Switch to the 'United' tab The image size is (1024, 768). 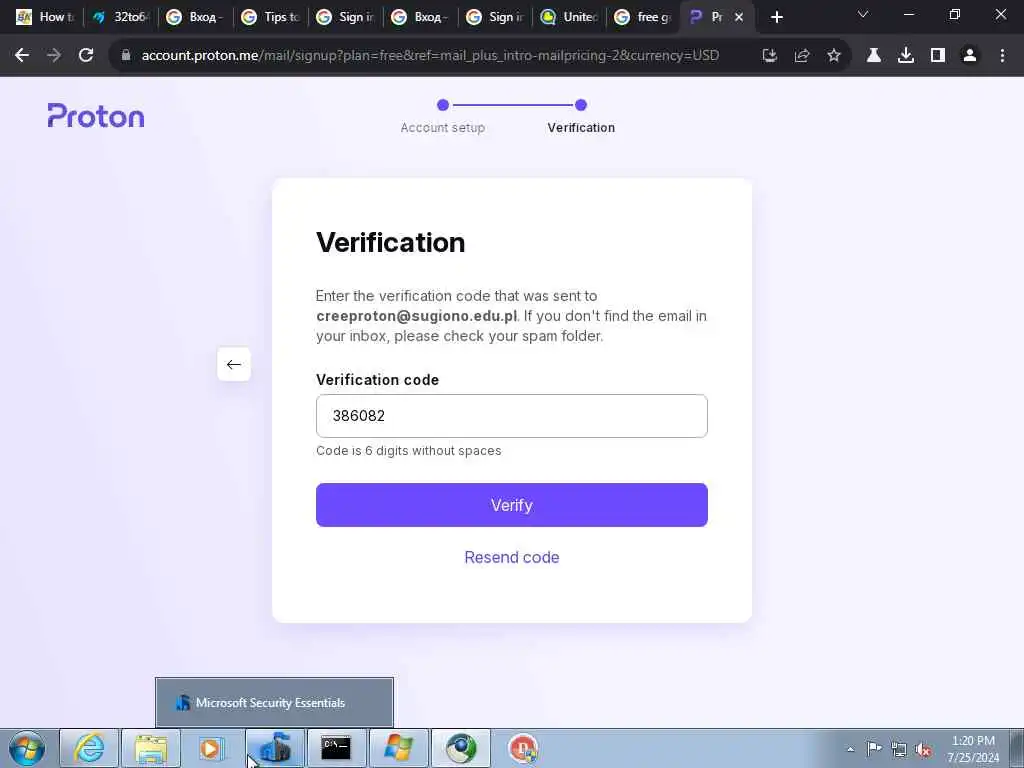tap(570, 17)
